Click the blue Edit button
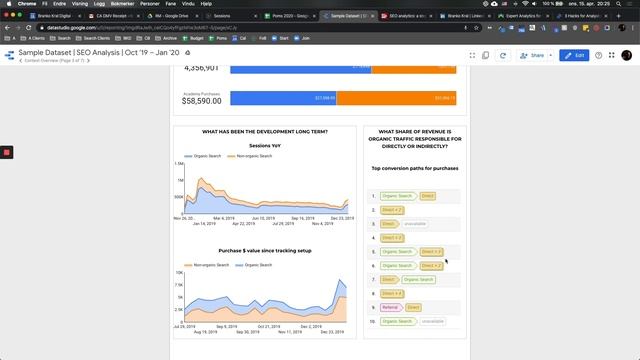The image size is (640, 360). pyautogui.click(x=574, y=56)
